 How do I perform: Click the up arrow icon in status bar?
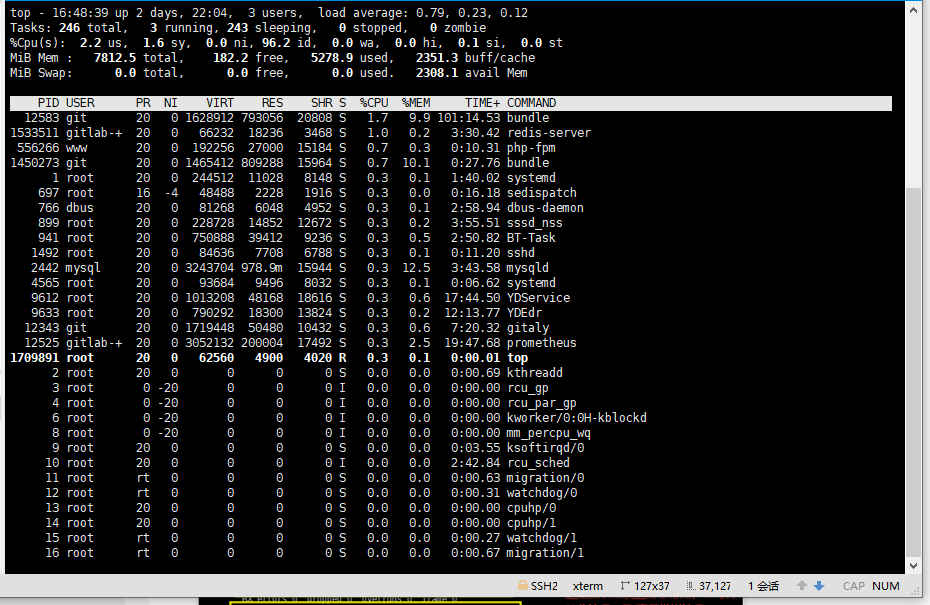[802, 585]
